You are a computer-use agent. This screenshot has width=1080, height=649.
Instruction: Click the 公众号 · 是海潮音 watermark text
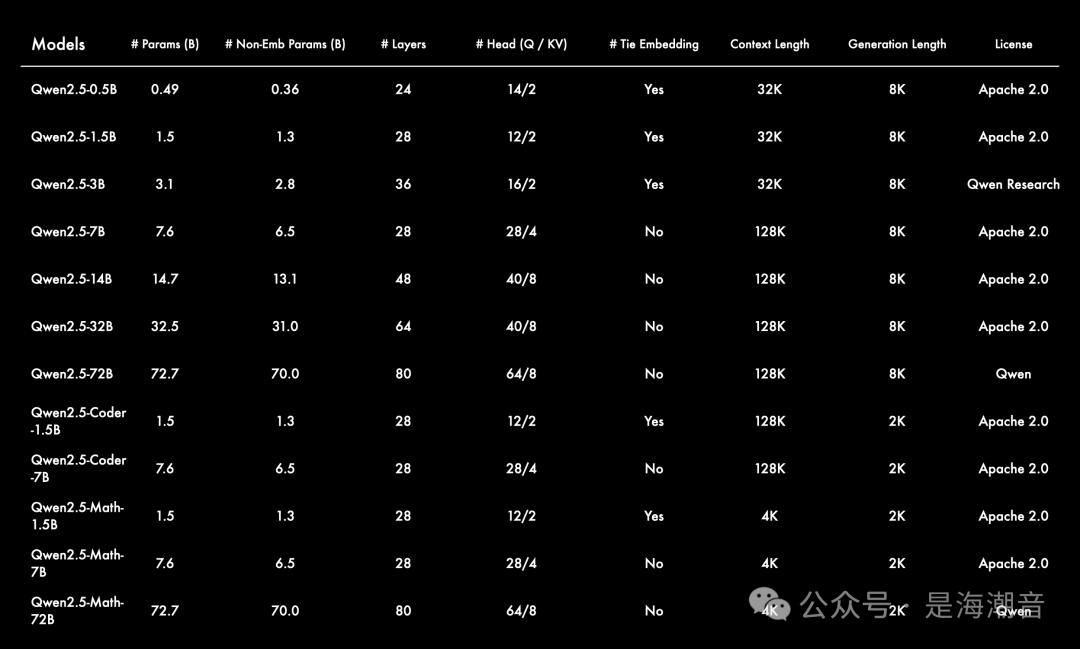point(922,605)
